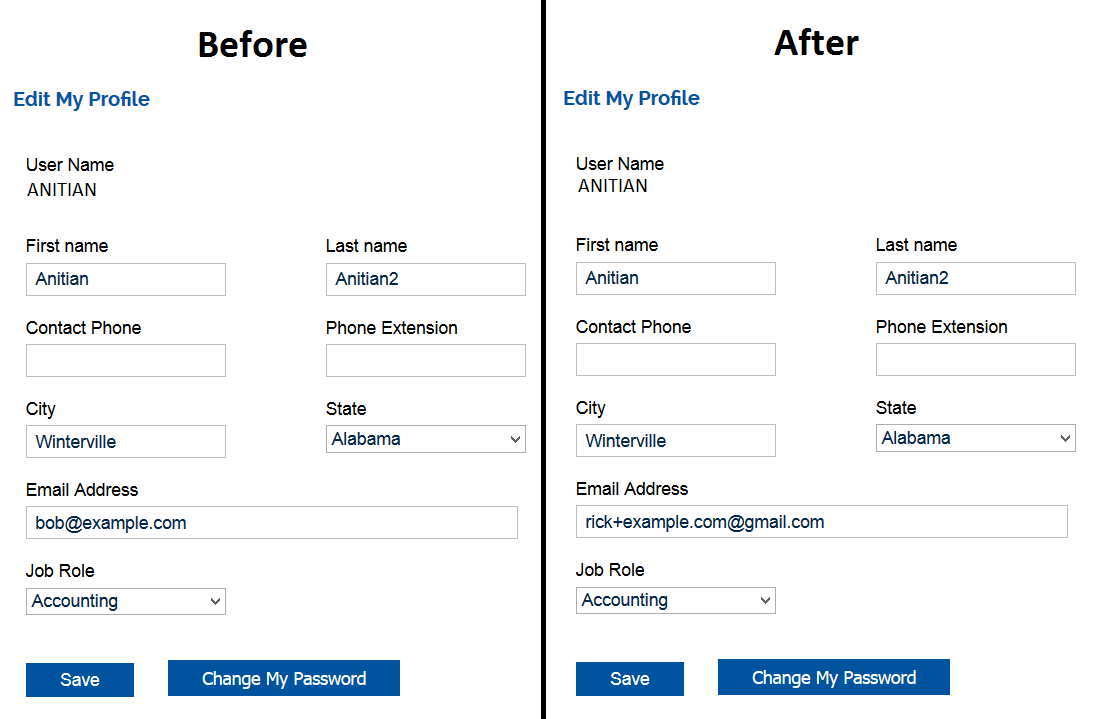Select empty Contact Phone field in After panel
This screenshot has width=1100, height=719.
pyautogui.click(x=675, y=360)
